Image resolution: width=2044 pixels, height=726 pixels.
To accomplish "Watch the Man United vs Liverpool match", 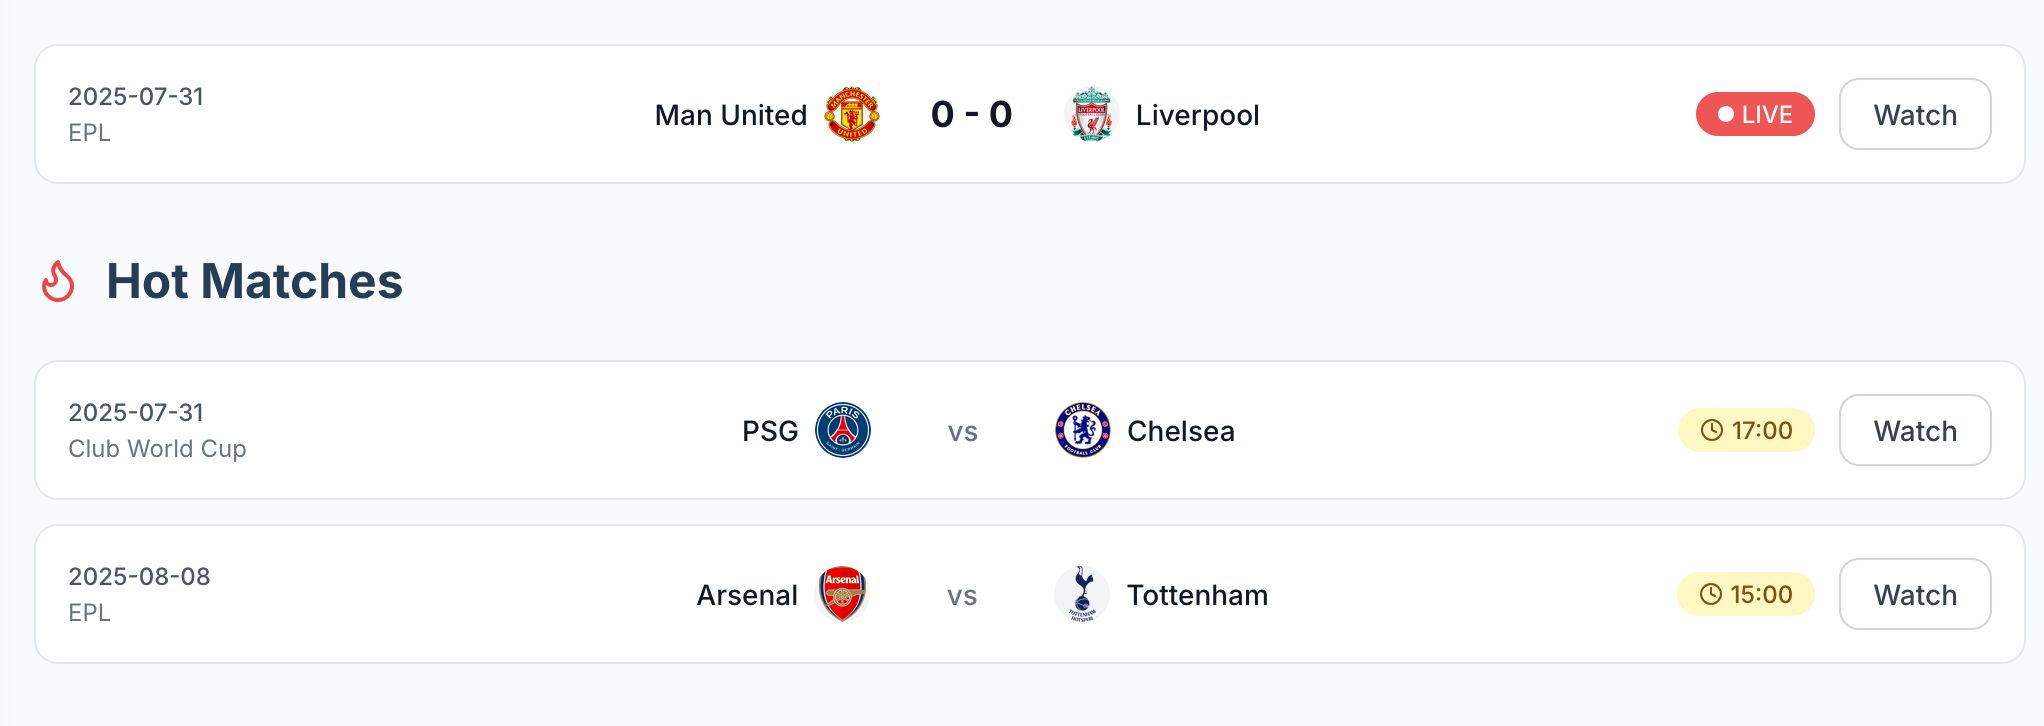I will click(1914, 114).
